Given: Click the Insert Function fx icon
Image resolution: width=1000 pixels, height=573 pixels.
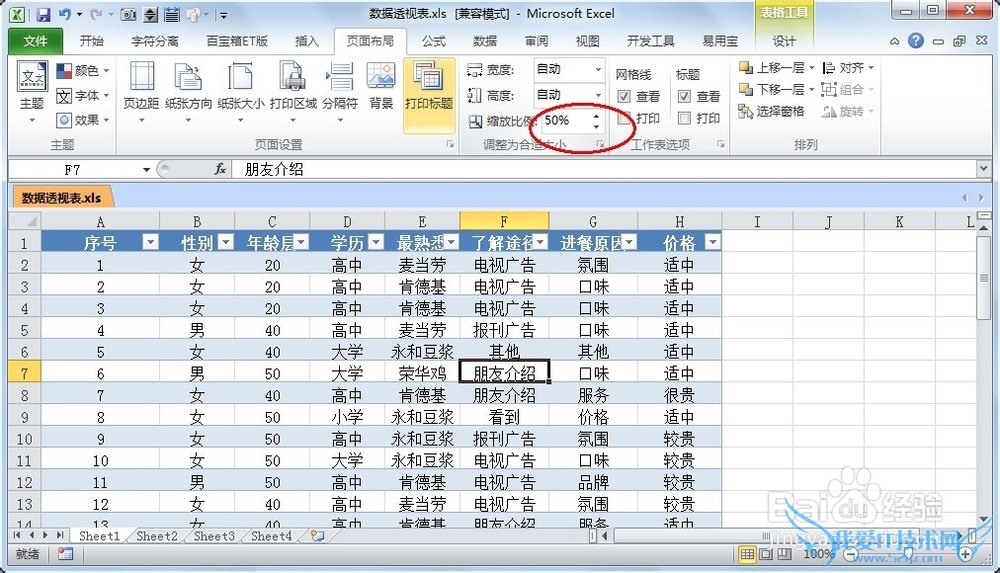Looking at the screenshot, I should 219,169.
